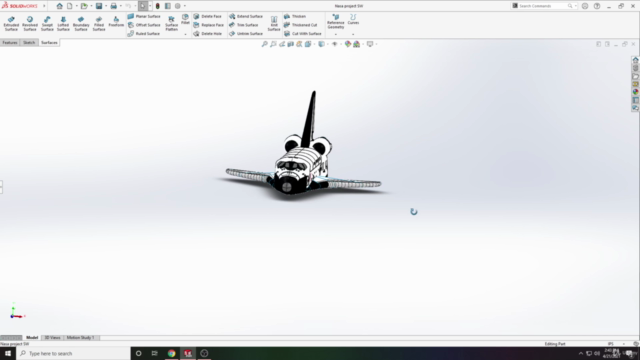Toggle the Select cursor tool

tap(143, 6)
